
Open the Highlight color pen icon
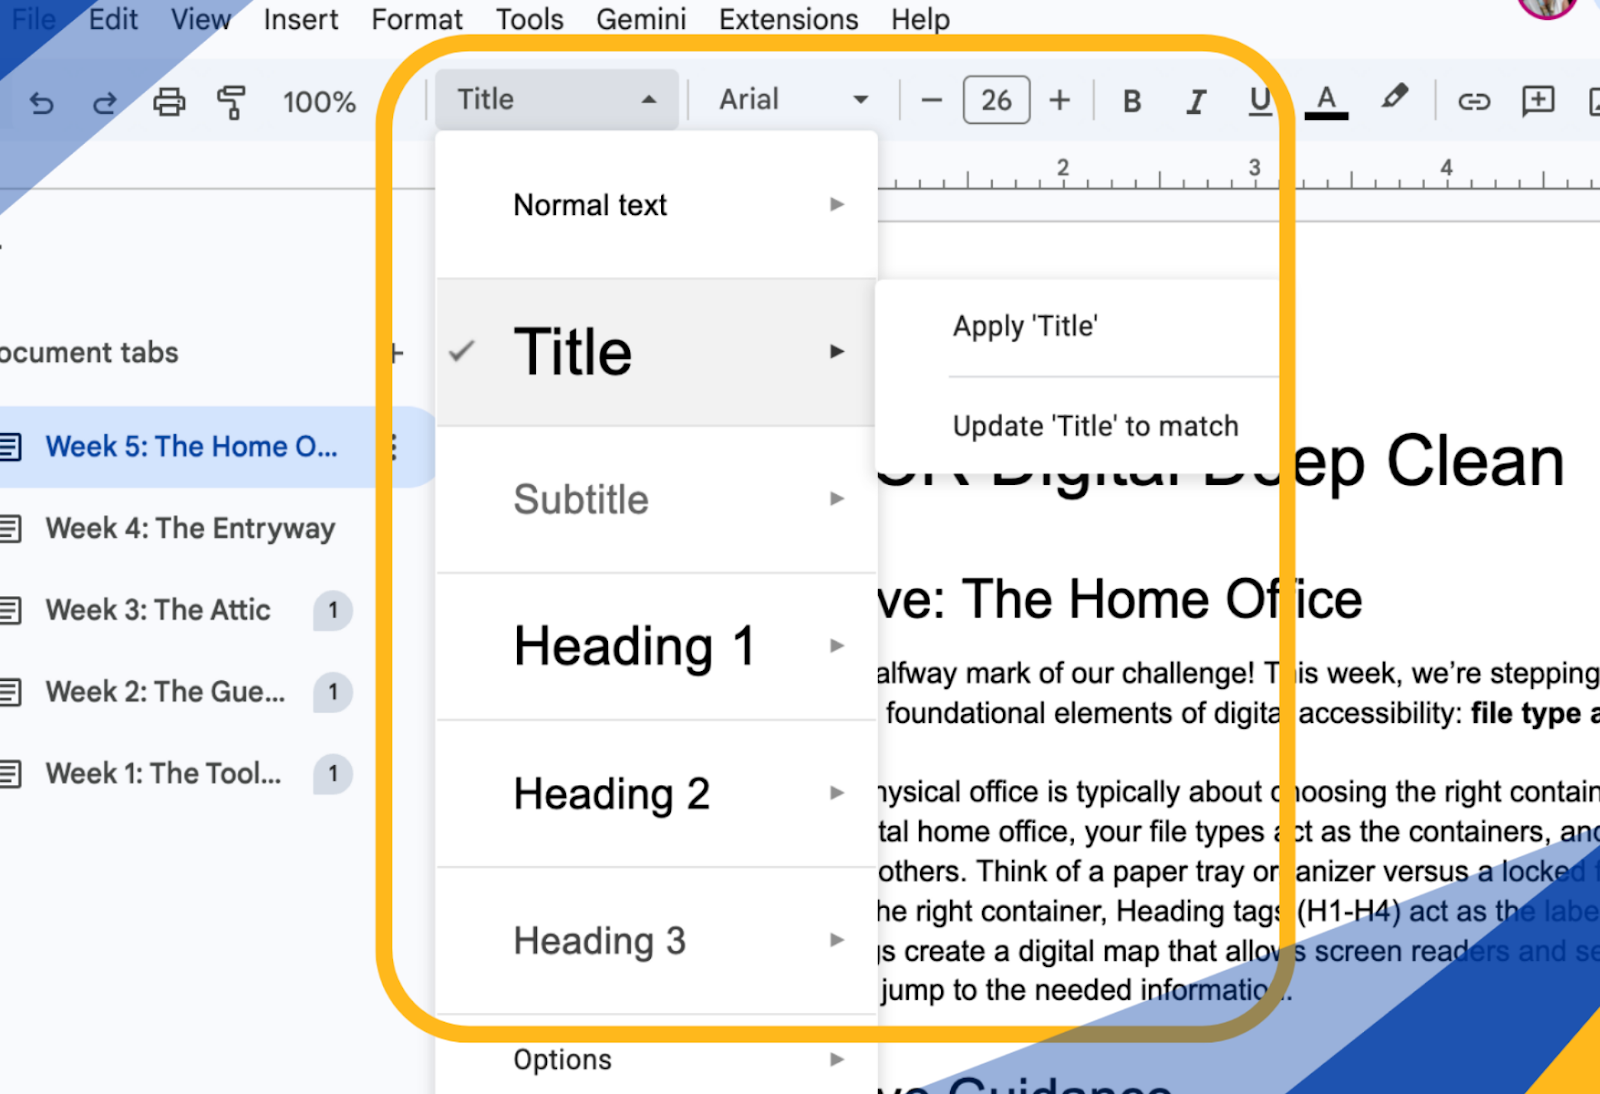[1394, 99]
